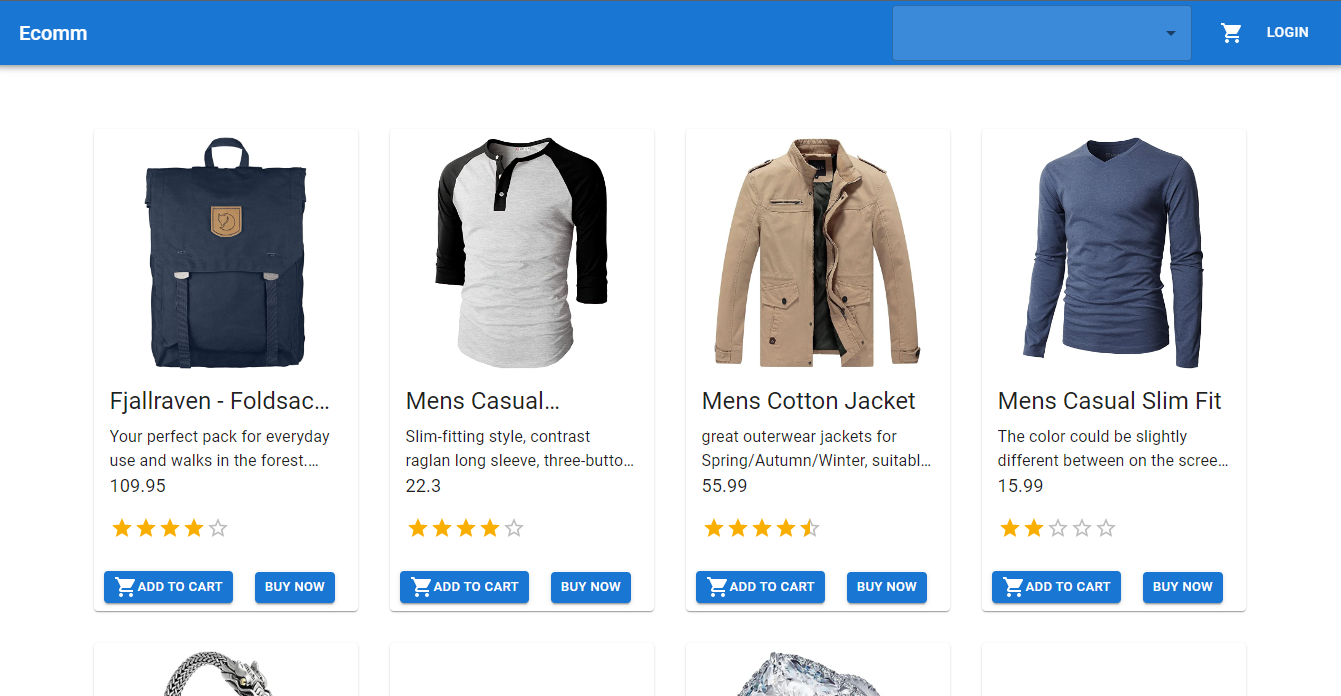
Task: Open the shopping cart icon in header
Action: pos(1231,33)
